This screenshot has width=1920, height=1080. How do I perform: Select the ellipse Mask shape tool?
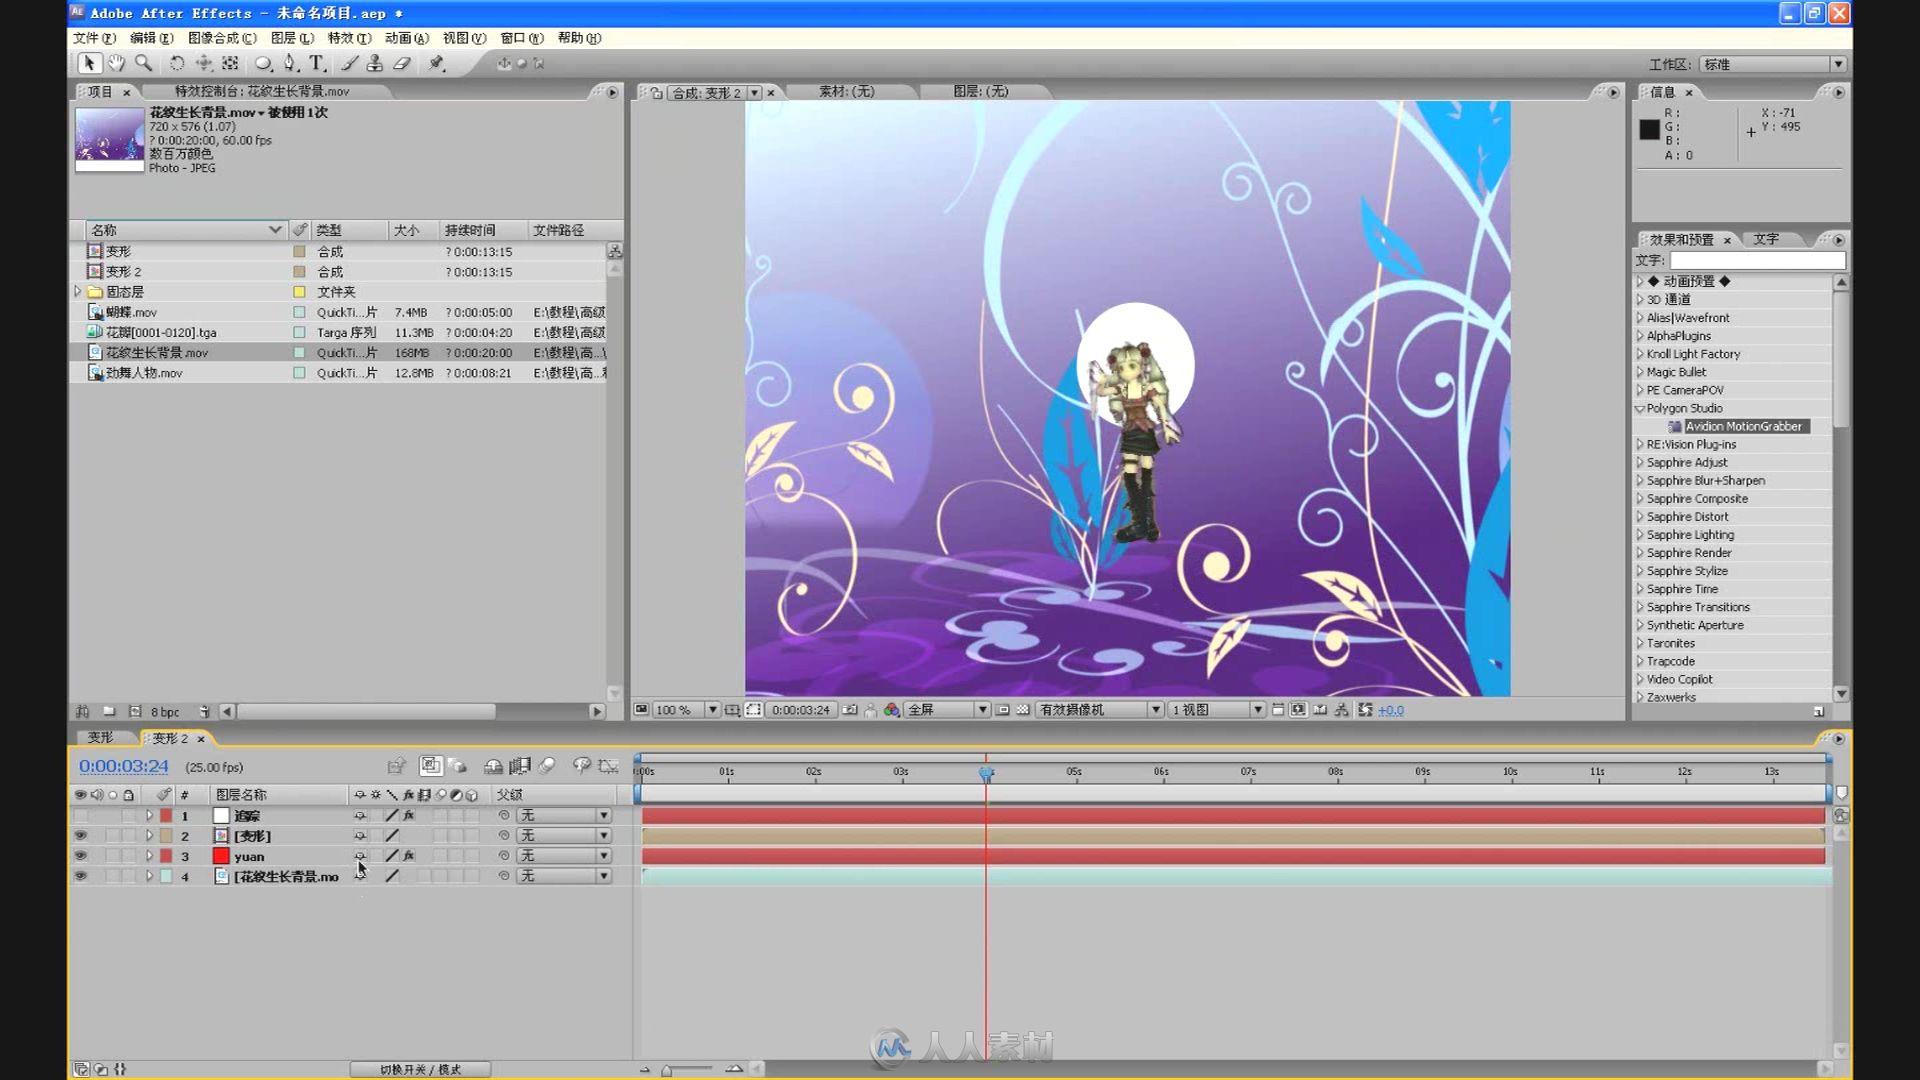[x=263, y=63]
